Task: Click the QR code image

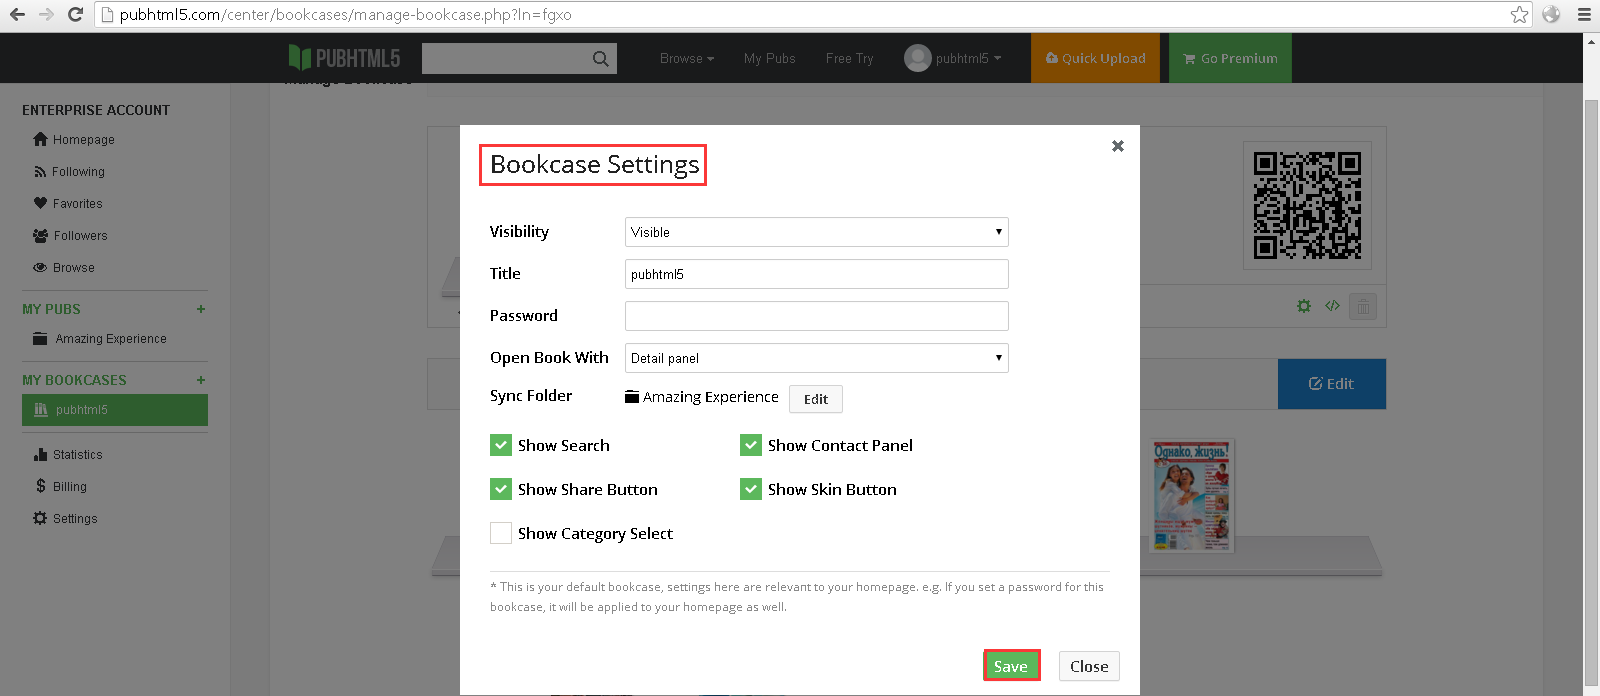Action: click(x=1307, y=205)
